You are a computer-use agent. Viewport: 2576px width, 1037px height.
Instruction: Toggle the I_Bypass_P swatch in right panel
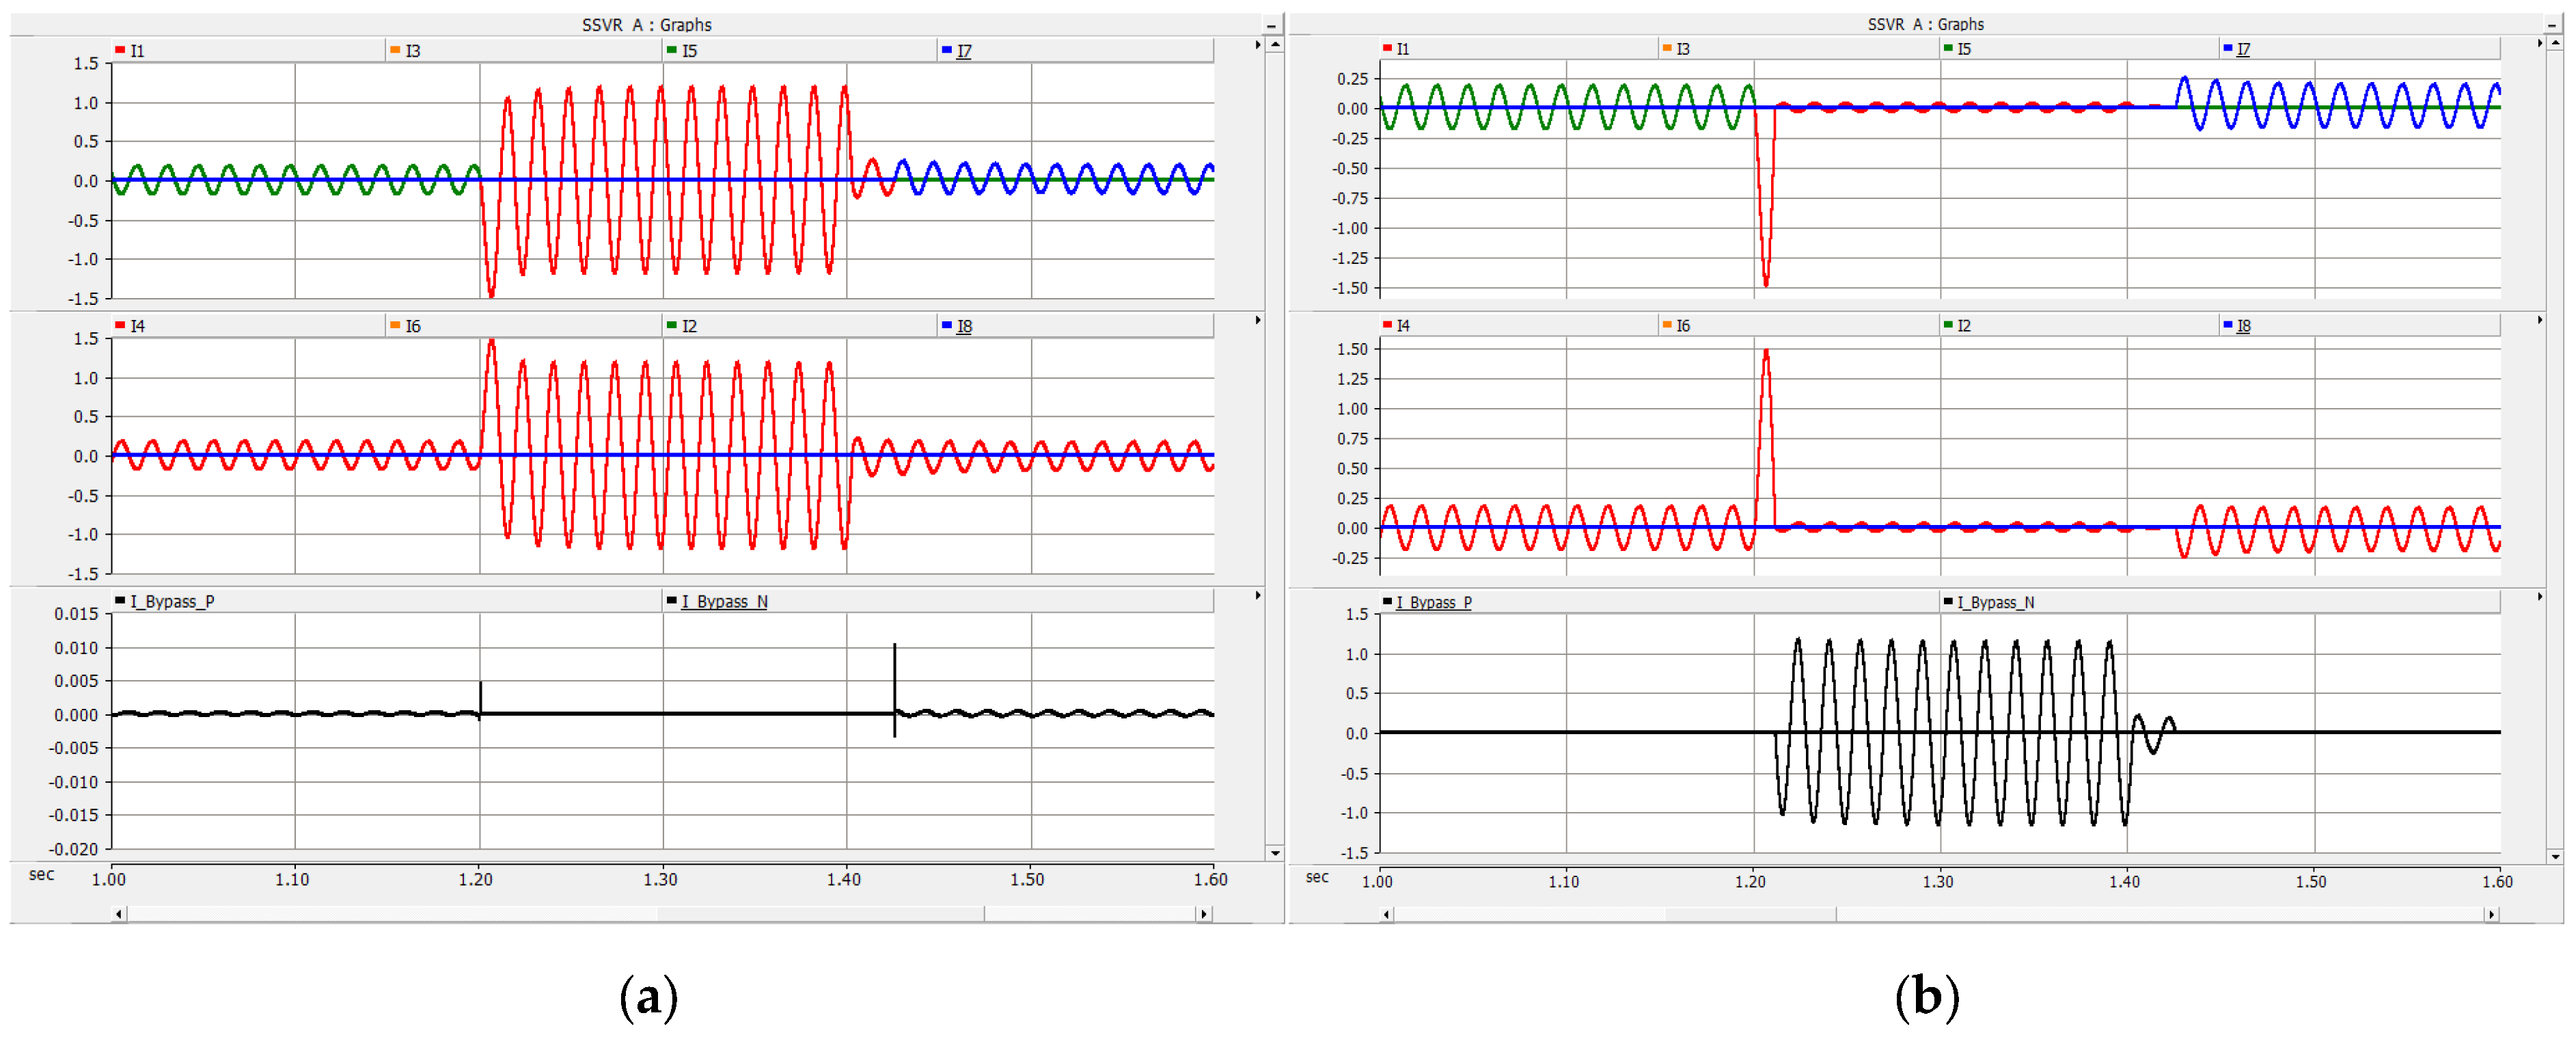click(x=1387, y=602)
